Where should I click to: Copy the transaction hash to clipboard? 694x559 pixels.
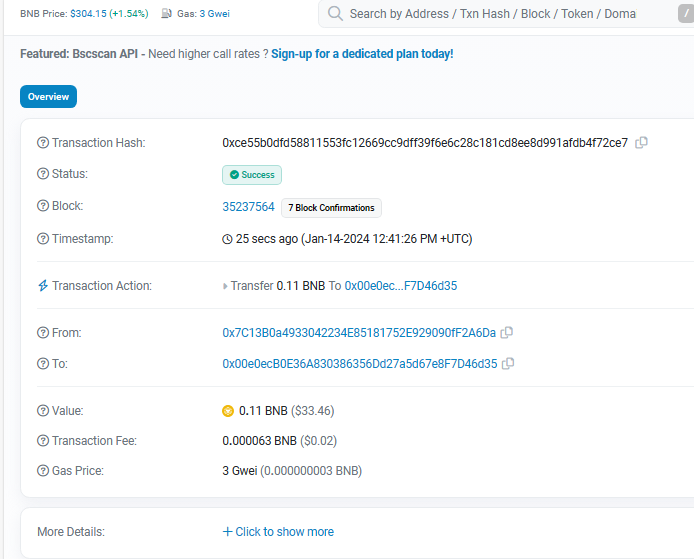click(x=641, y=143)
